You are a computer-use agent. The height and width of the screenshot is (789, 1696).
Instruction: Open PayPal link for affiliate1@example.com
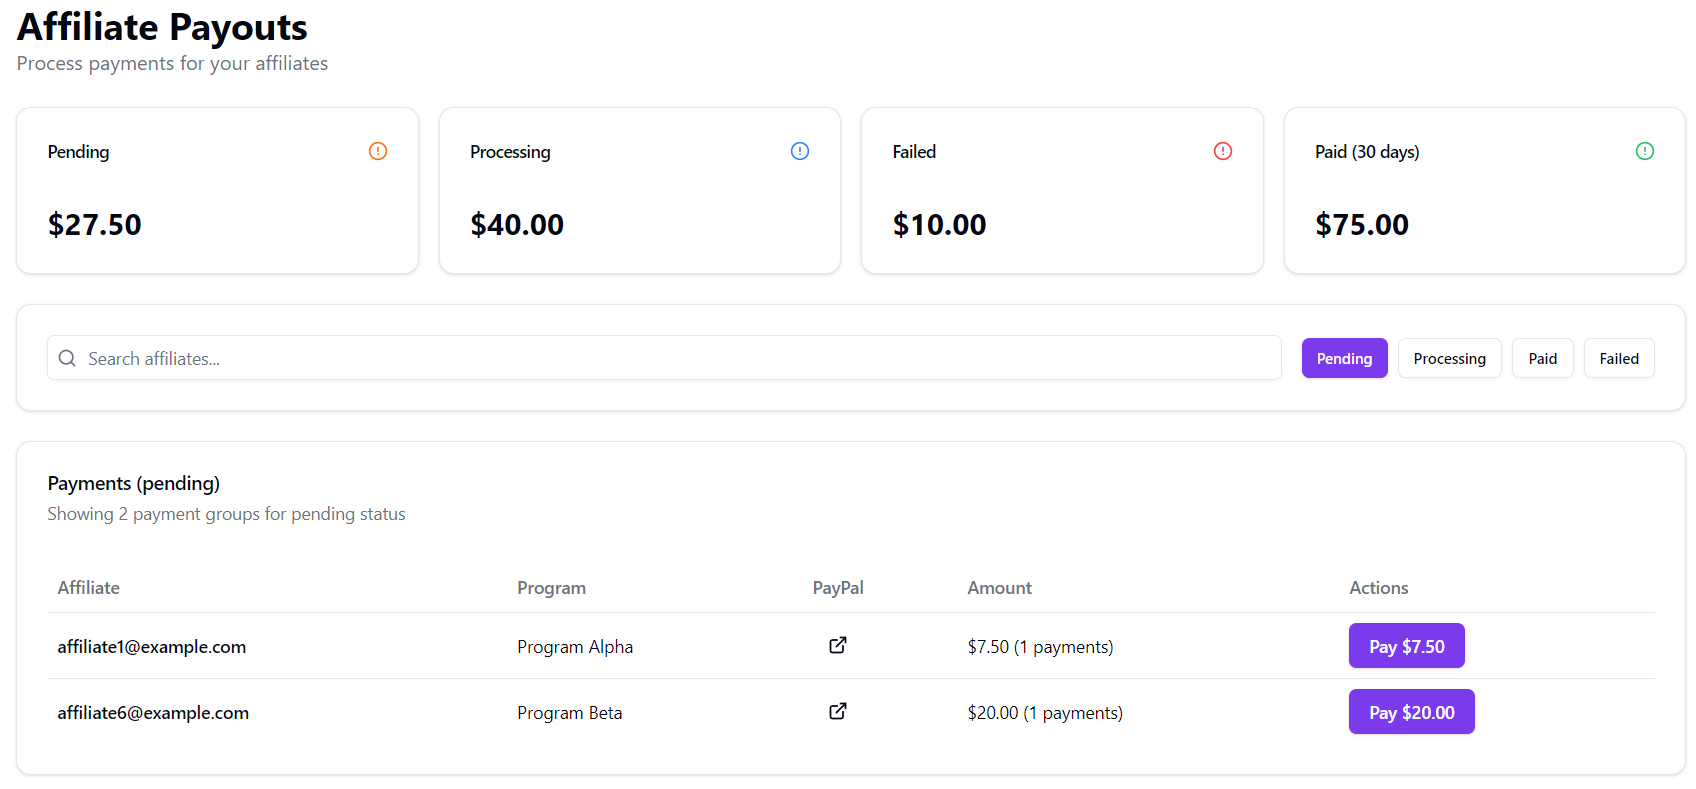click(x=838, y=645)
